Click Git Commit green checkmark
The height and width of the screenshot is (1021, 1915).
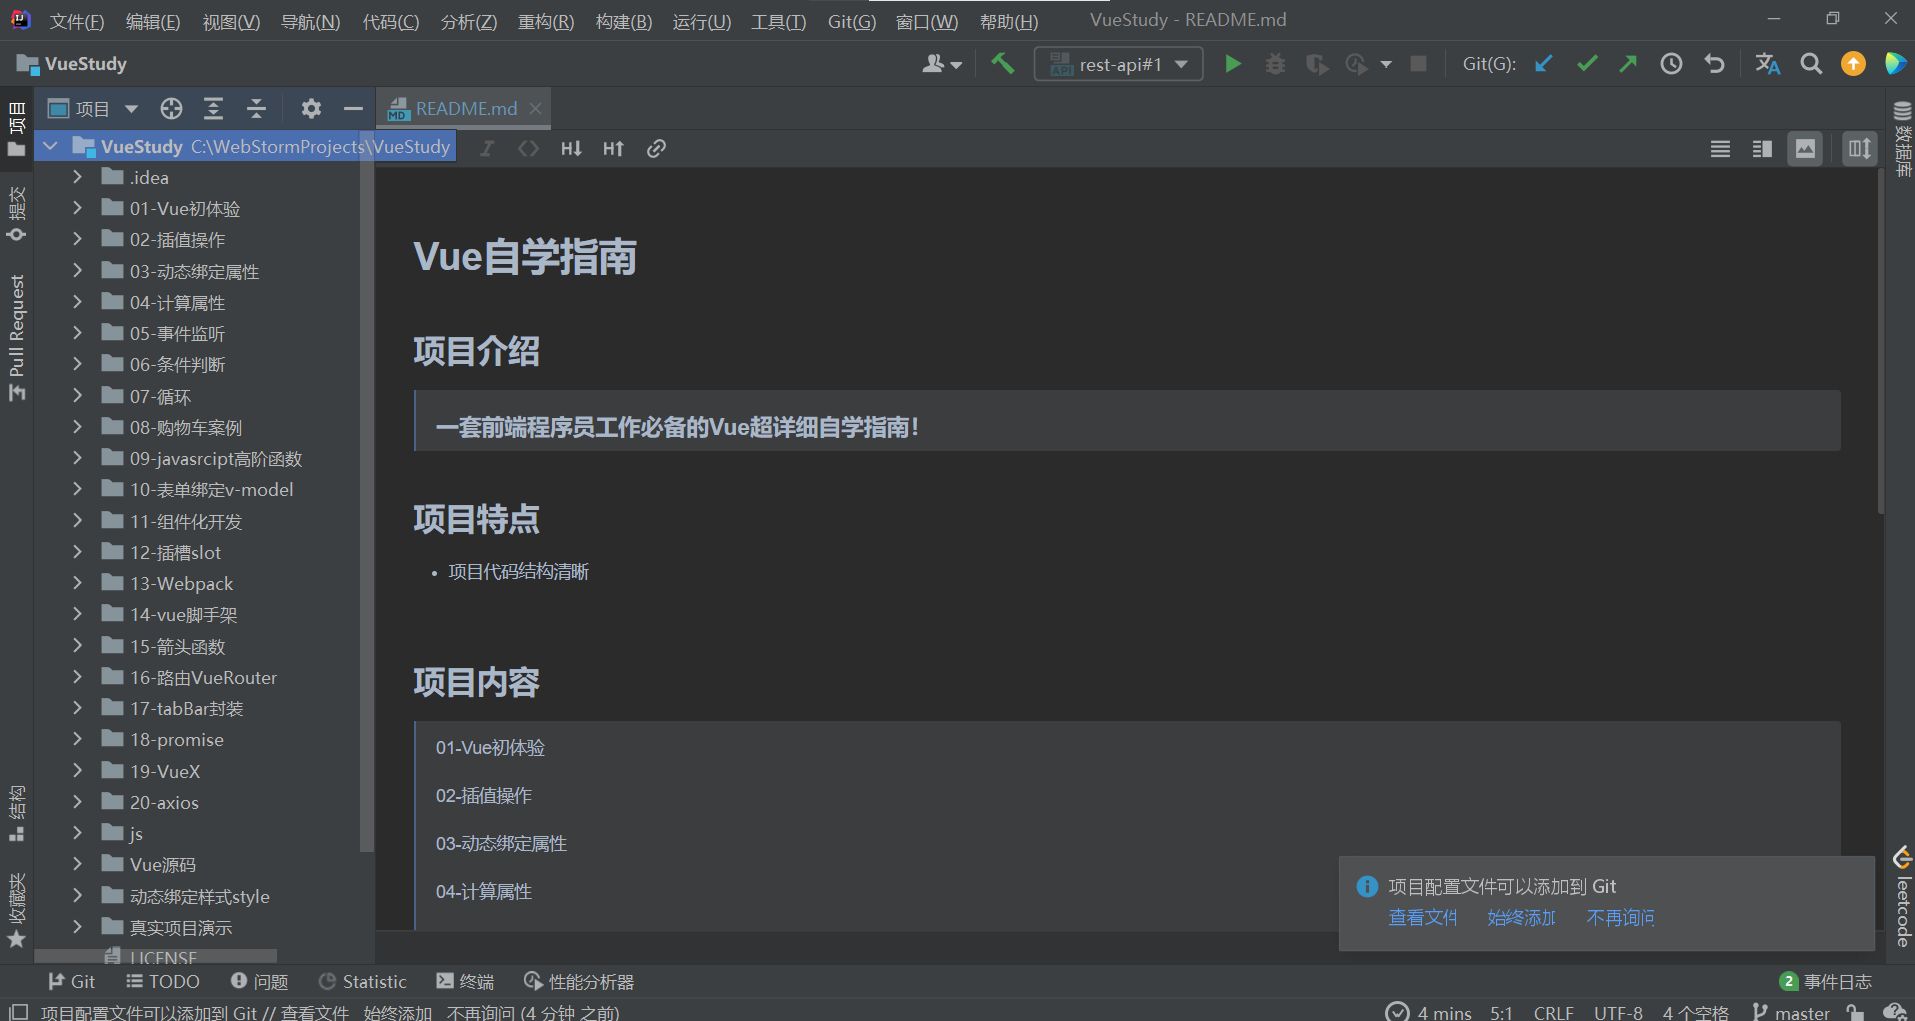point(1587,64)
